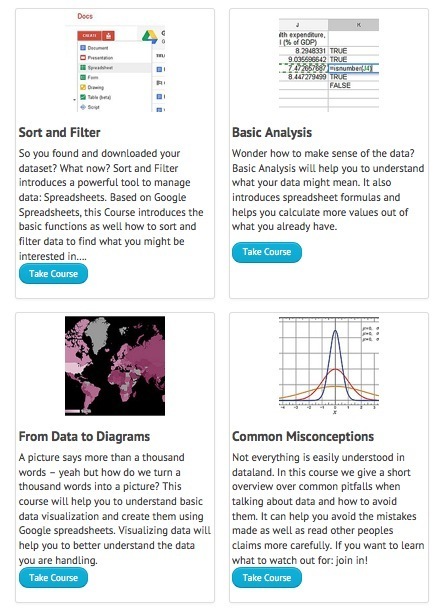The width and height of the screenshot is (443, 612).
Task: Click the red CREATE button in thumbnail
Action: [x=89, y=36]
